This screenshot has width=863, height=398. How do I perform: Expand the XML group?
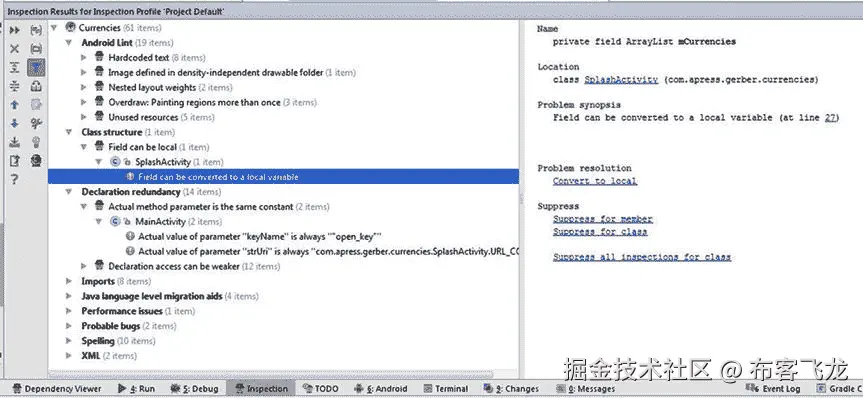pos(69,356)
